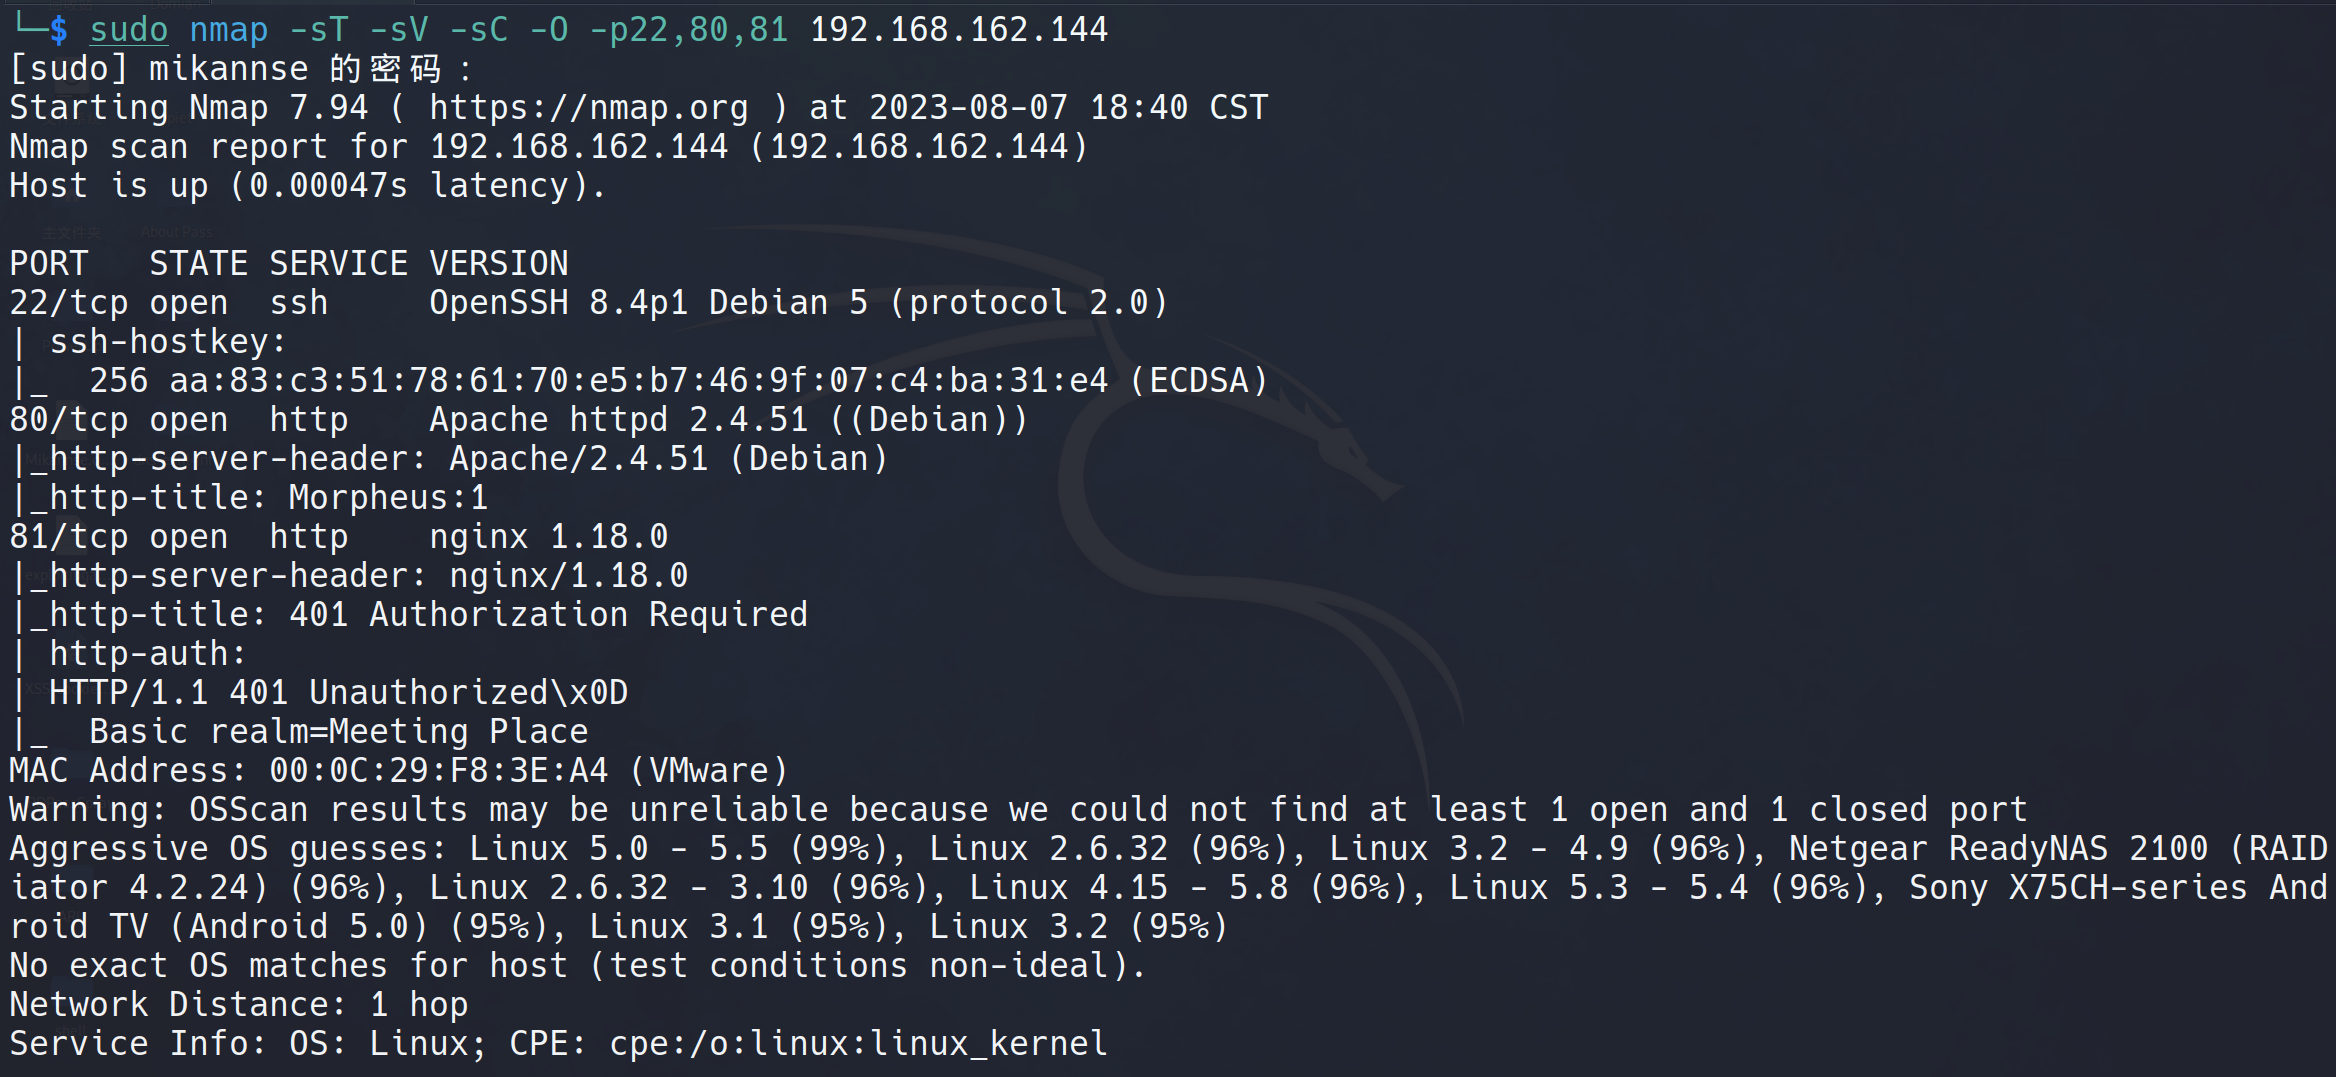Click the -p22,80,81 port argument
The height and width of the screenshot is (1077, 2336).
click(688, 30)
